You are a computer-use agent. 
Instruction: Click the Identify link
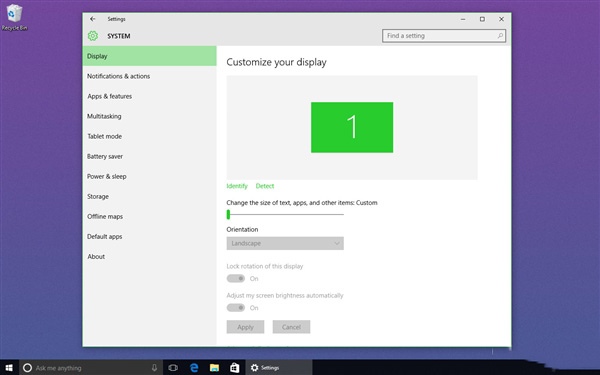click(237, 186)
